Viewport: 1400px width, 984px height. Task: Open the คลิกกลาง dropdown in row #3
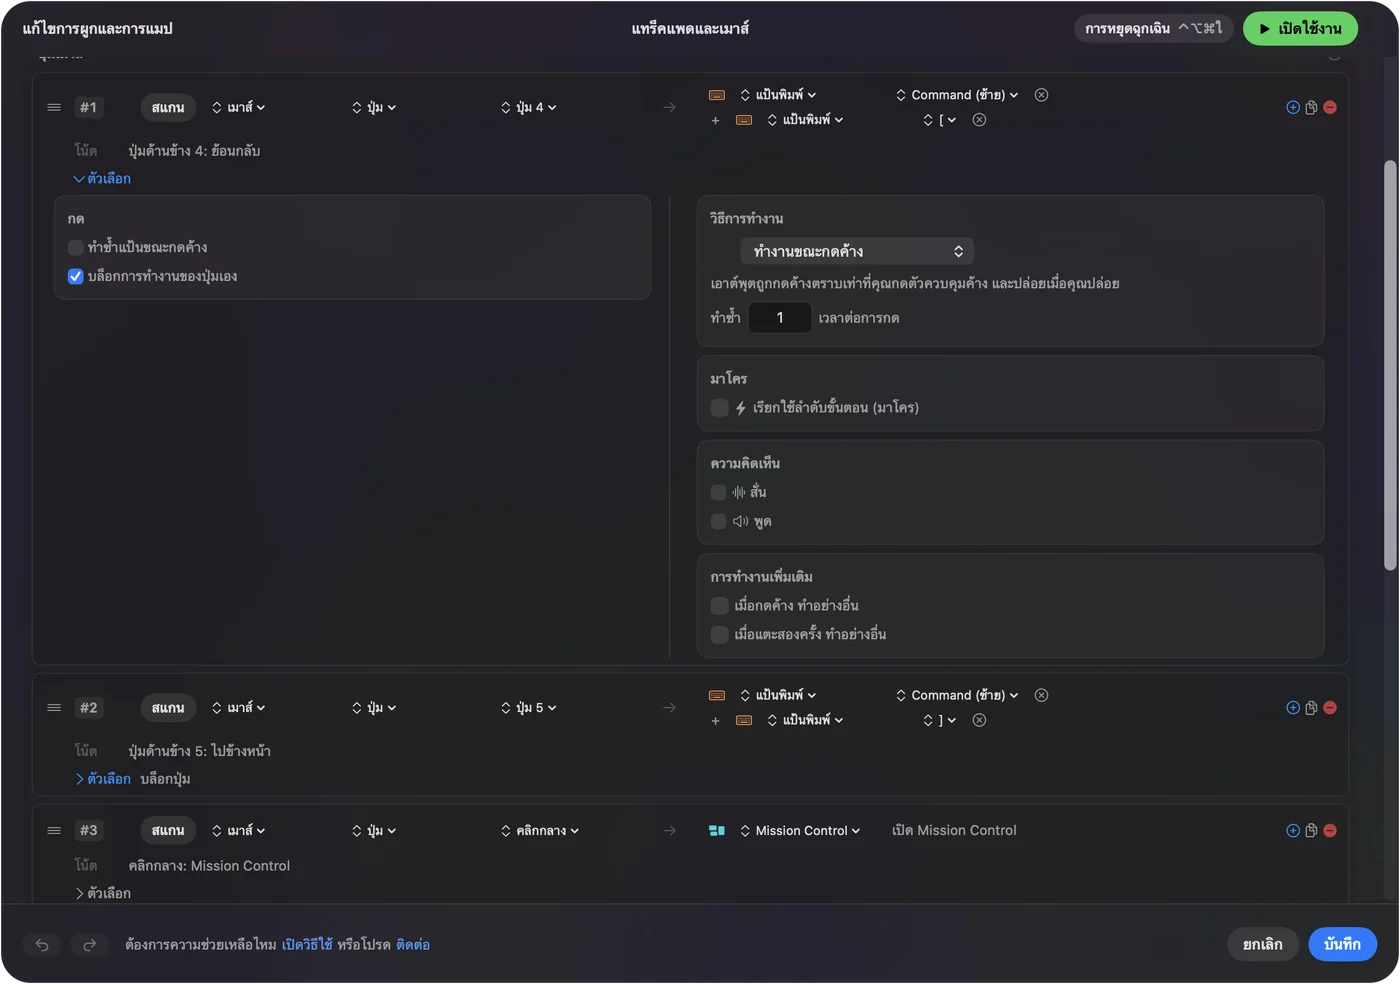[x=540, y=830]
